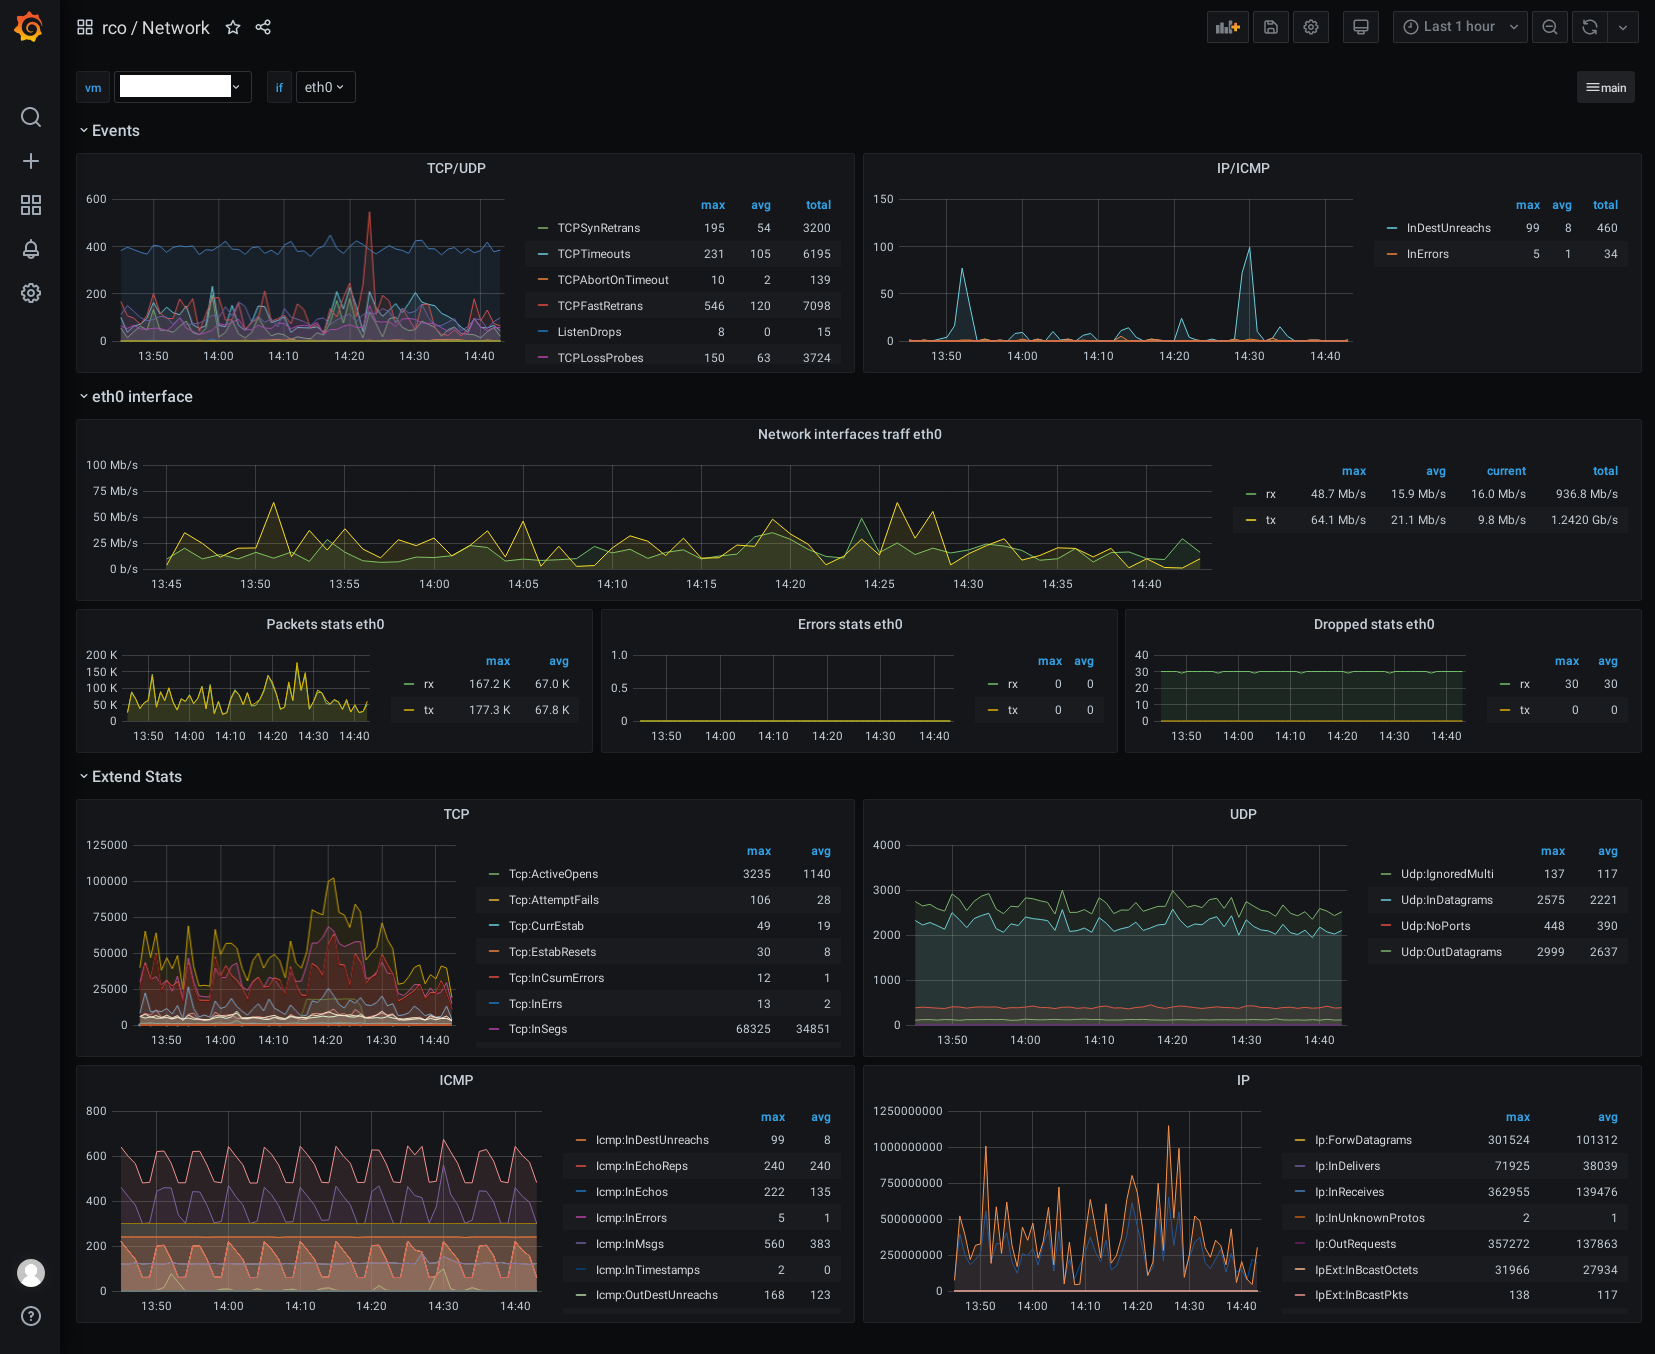Click the save dashboard icon
Screen dimensions: 1655x1354
pyautogui.click(x=1271, y=27)
